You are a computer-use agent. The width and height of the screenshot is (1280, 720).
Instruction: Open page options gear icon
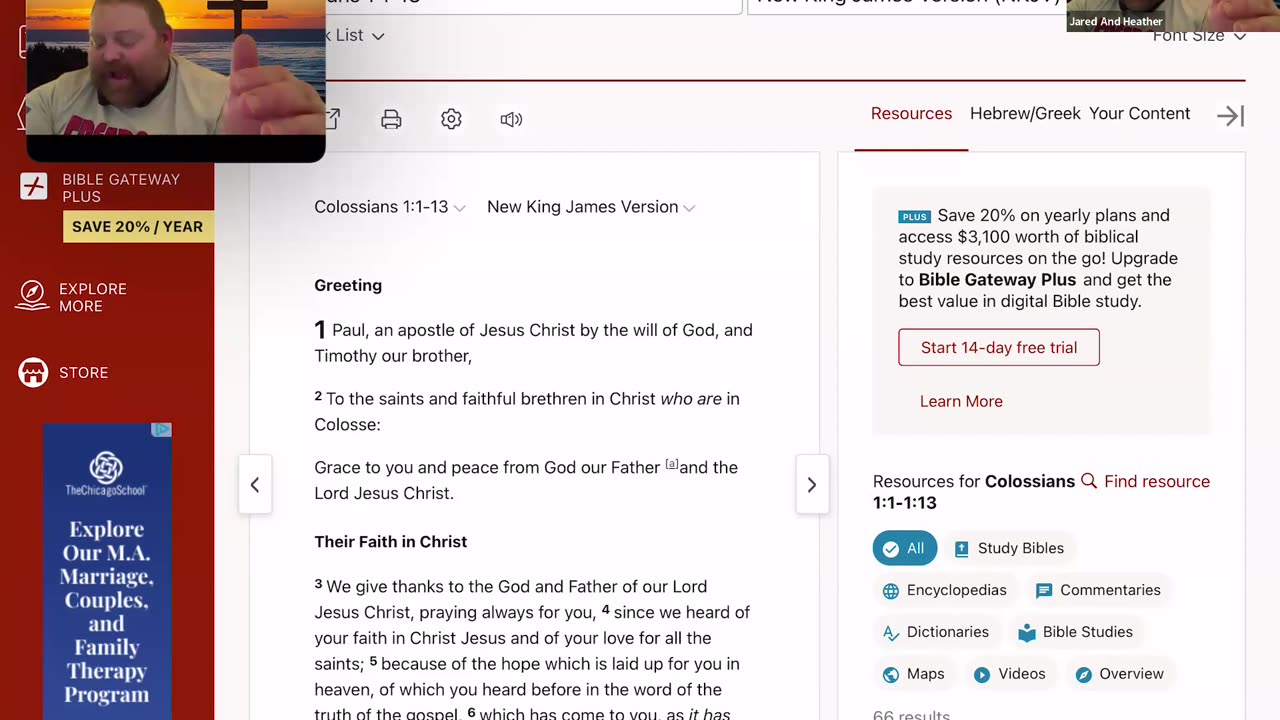(451, 119)
